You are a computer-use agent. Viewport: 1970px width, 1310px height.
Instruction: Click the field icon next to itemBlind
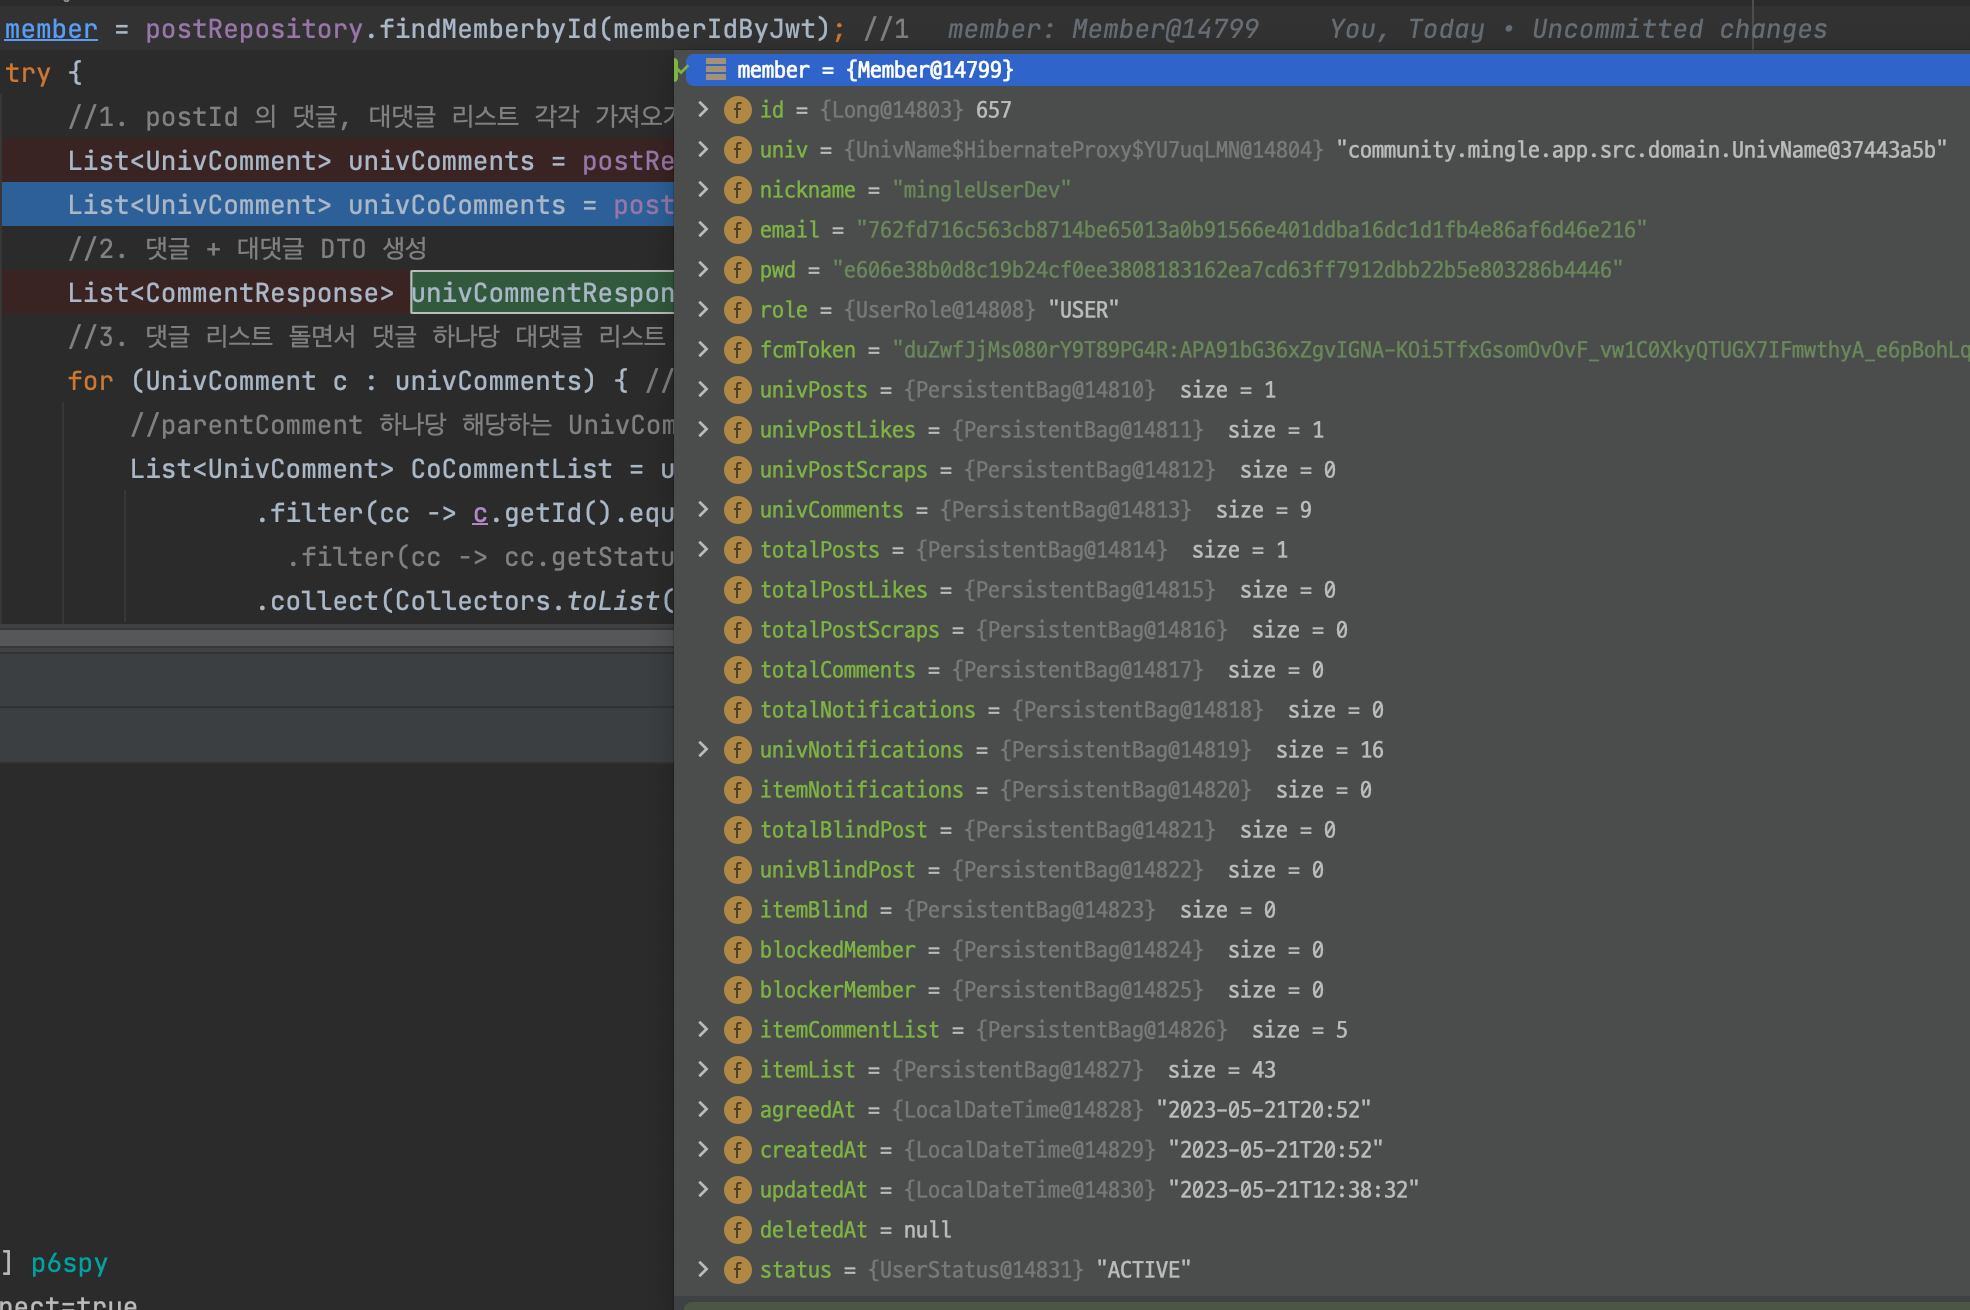click(x=738, y=910)
